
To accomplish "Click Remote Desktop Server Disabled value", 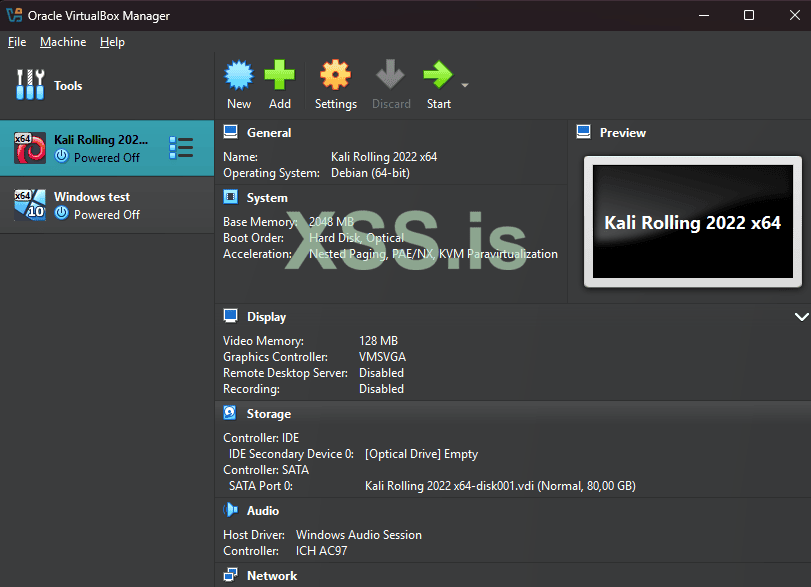I will click(381, 373).
